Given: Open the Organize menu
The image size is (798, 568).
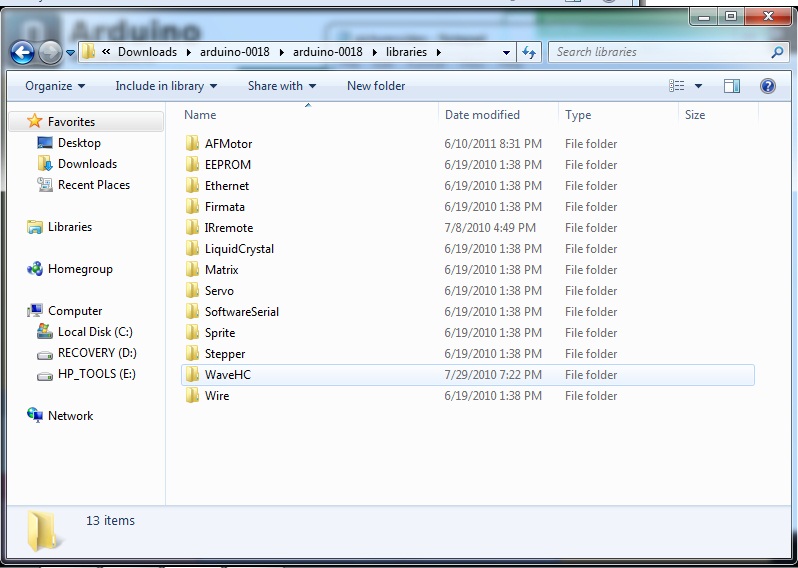Looking at the screenshot, I should 55,86.
